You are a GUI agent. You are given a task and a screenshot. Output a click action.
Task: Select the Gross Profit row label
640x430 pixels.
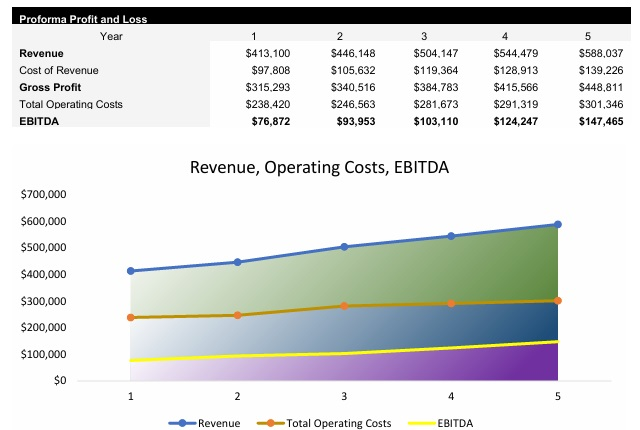[48, 87]
